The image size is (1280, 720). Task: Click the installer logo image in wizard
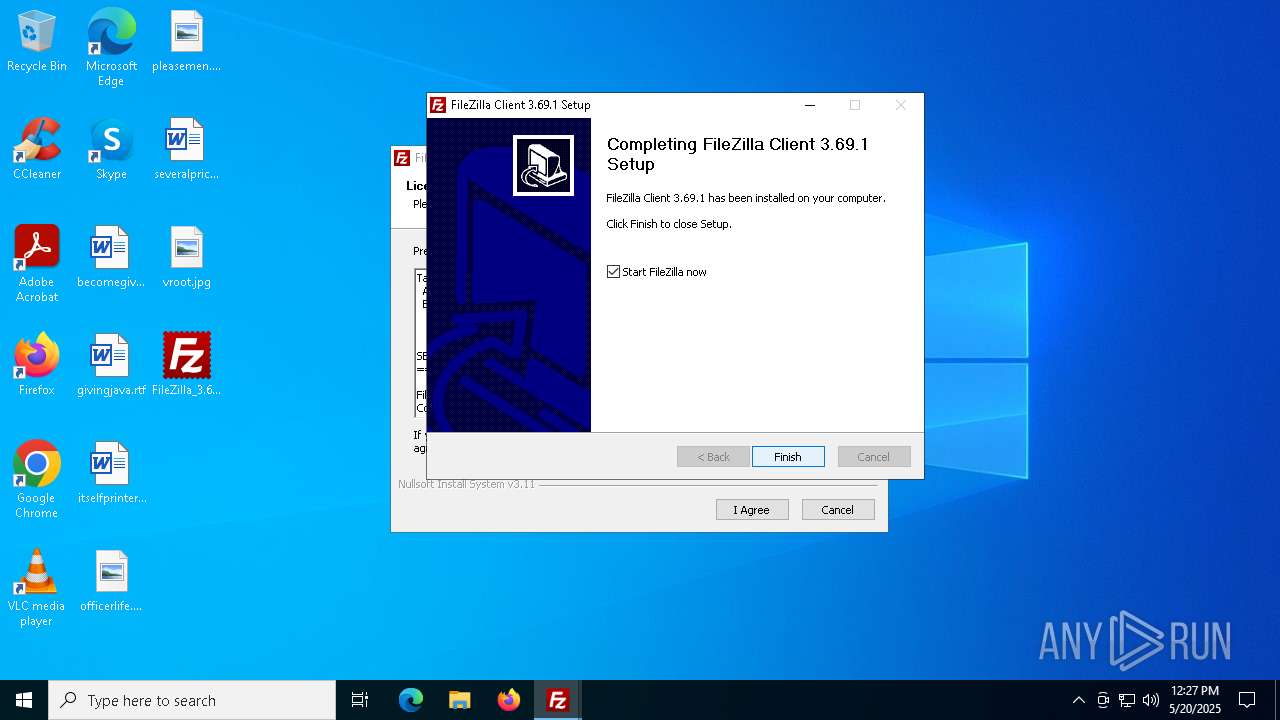(x=543, y=165)
